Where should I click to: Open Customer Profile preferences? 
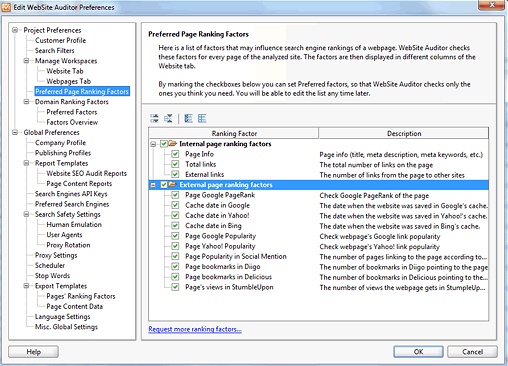pyautogui.click(x=60, y=40)
